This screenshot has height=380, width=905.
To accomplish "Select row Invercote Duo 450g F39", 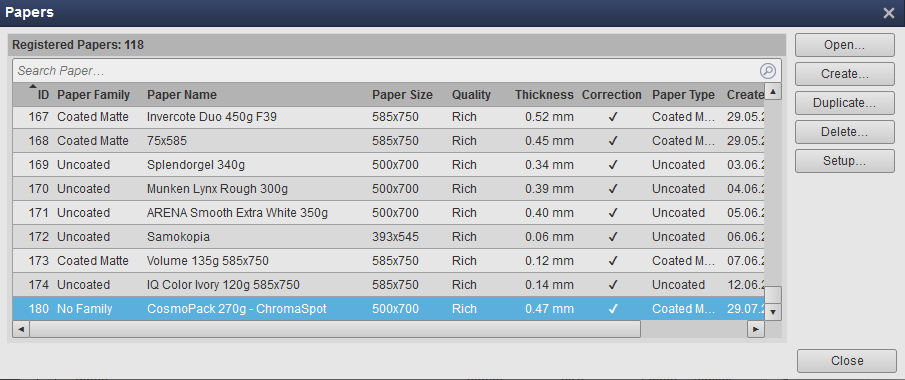I will click(x=388, y=117).
